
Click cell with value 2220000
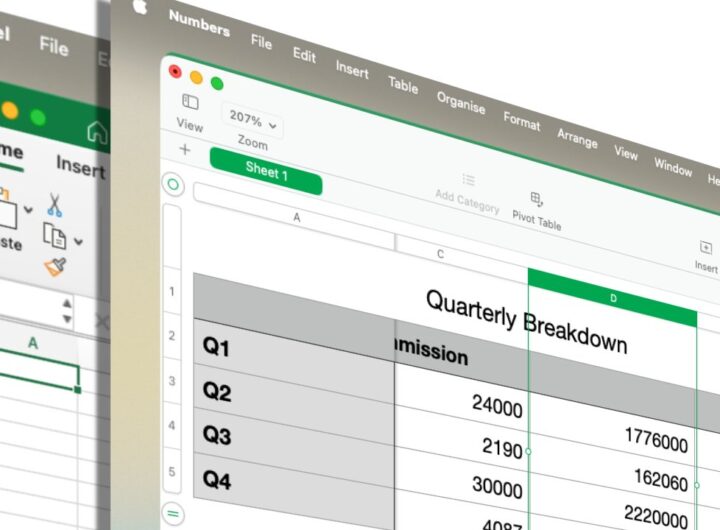(x=613, y=507)
